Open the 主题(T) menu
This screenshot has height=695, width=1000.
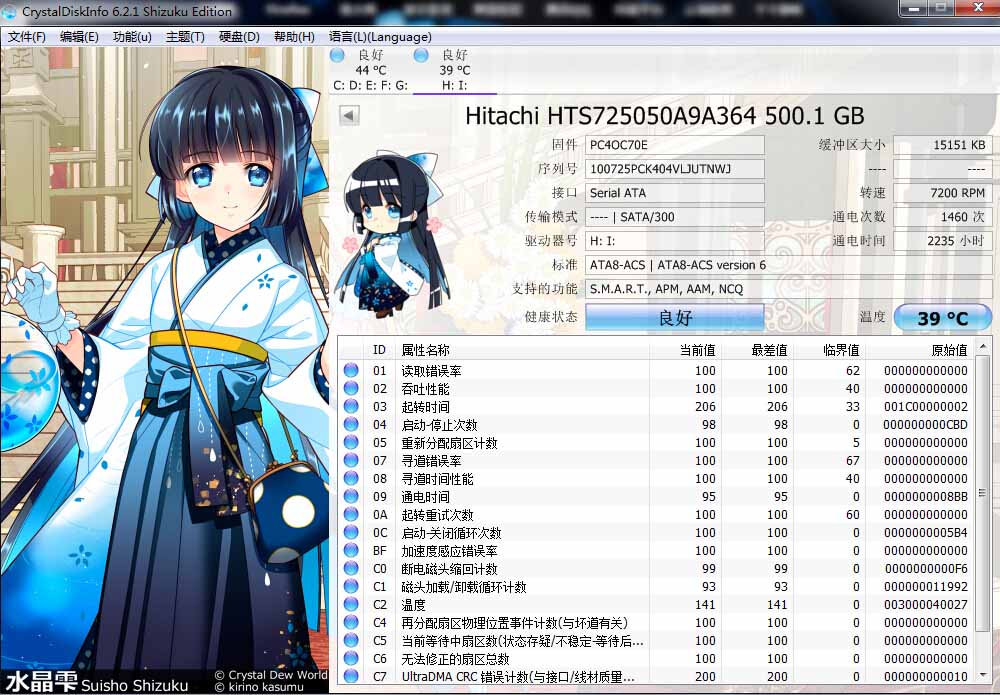[x=185, y=37]
